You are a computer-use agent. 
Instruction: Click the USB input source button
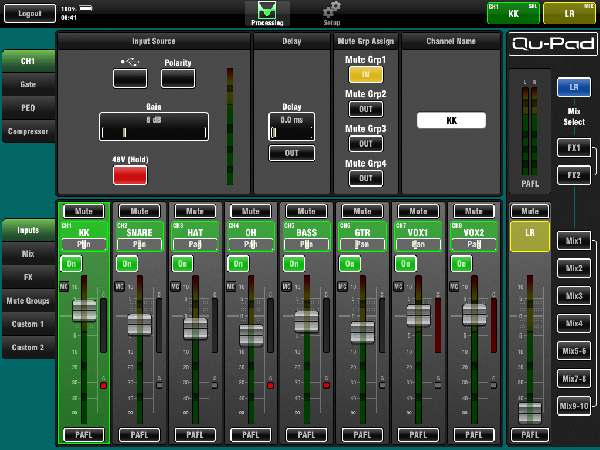click(x=129, y=78)
